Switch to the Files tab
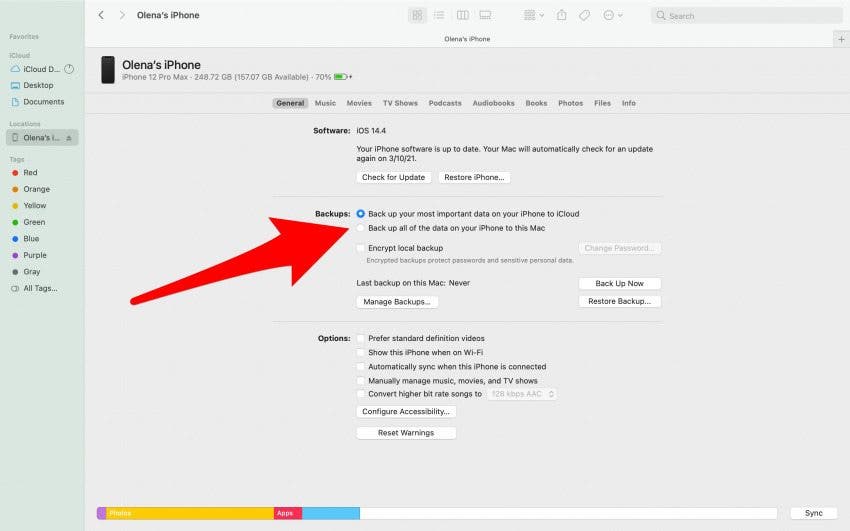The height and width of the screenshot is (531, 850). point(602,103)
